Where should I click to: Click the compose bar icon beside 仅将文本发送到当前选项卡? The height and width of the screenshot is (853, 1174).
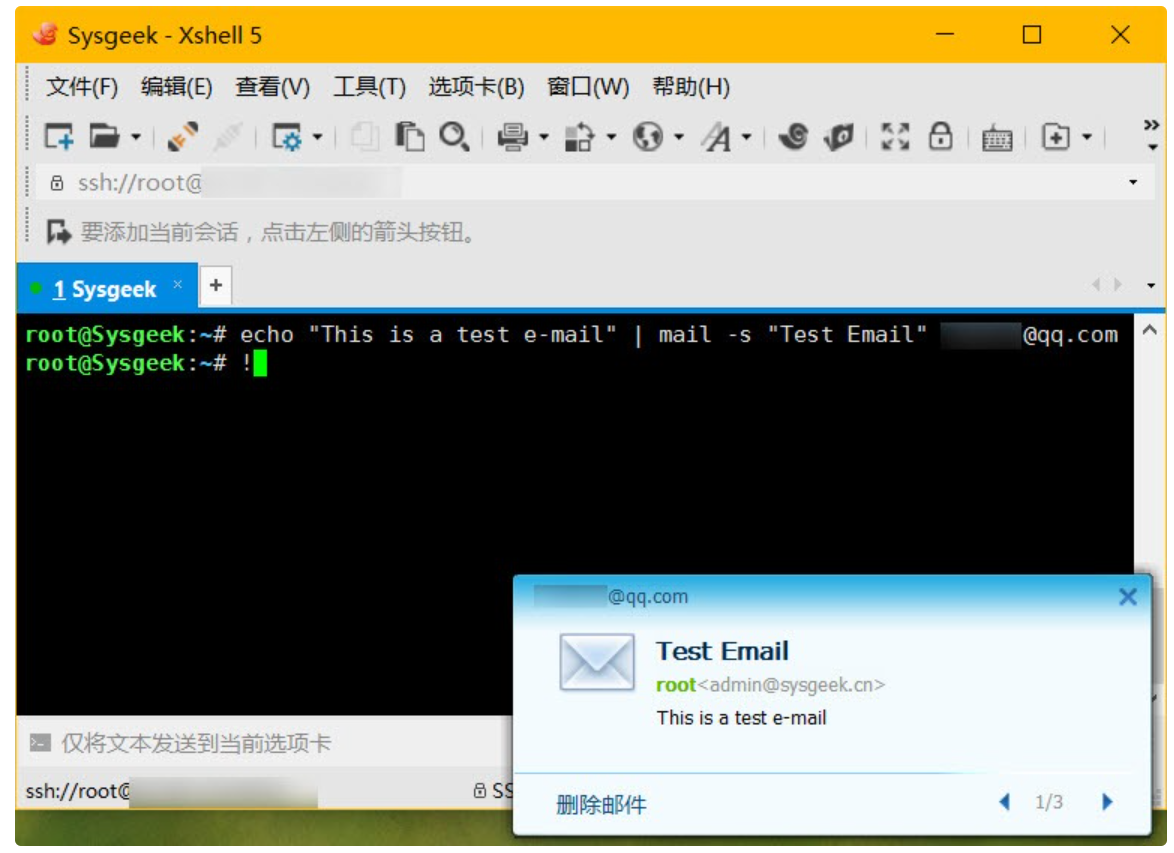coord(40,743)
